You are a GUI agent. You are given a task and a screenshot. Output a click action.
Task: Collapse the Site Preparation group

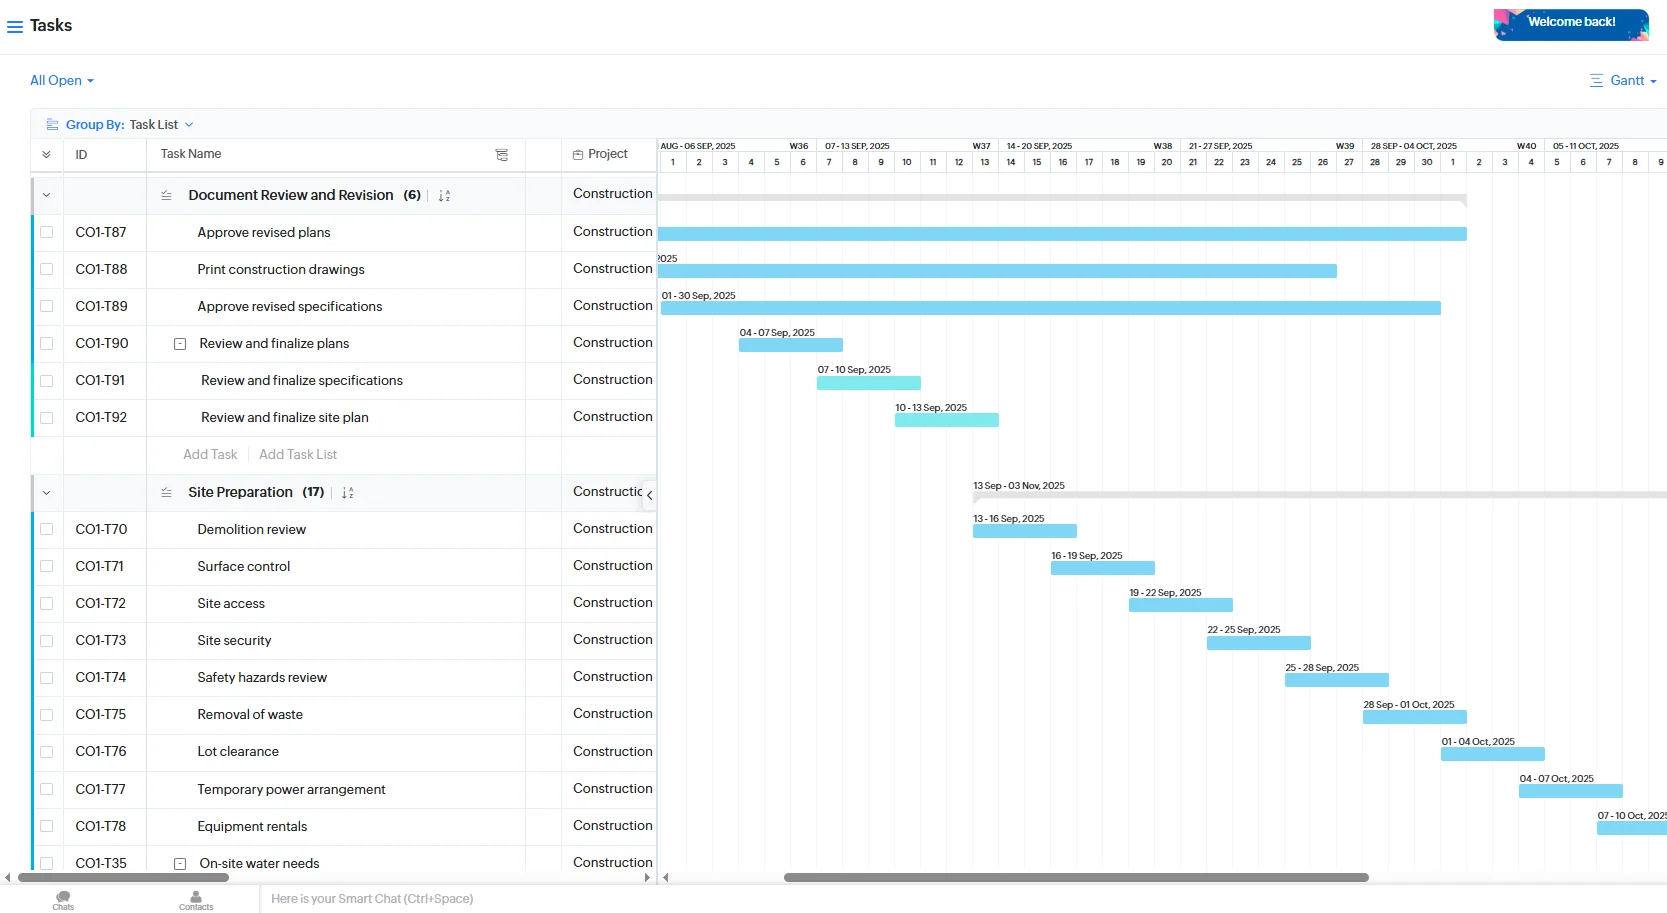pyautogui.click(x=46, y=492)
